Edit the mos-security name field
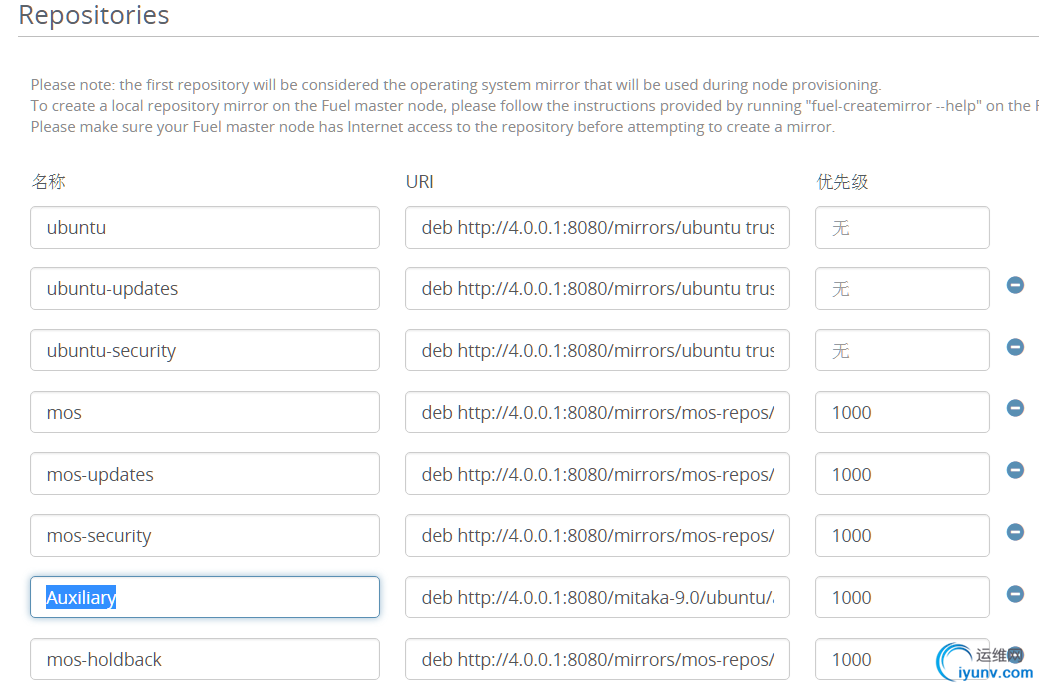This screenshot has width=1039, height=689. (205, 535)
